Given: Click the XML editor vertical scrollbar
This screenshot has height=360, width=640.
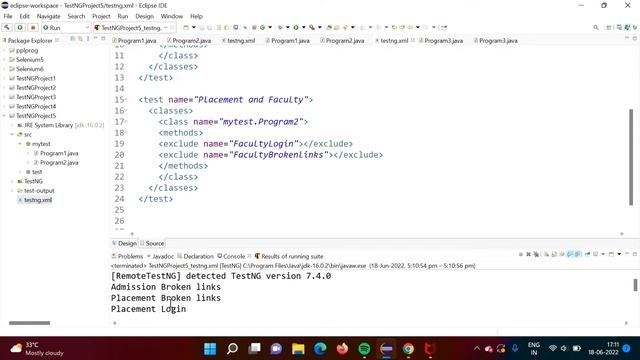Looking at the screenshot, I should [x=631, y=157].
